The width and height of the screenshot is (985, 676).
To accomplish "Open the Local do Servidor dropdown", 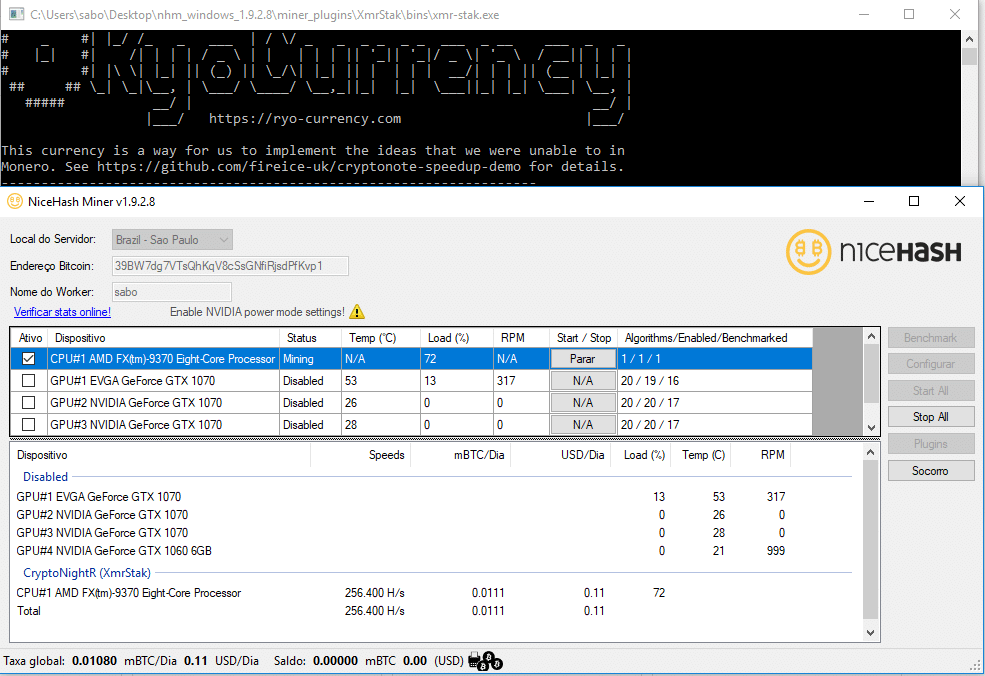I will click(172, 240).
